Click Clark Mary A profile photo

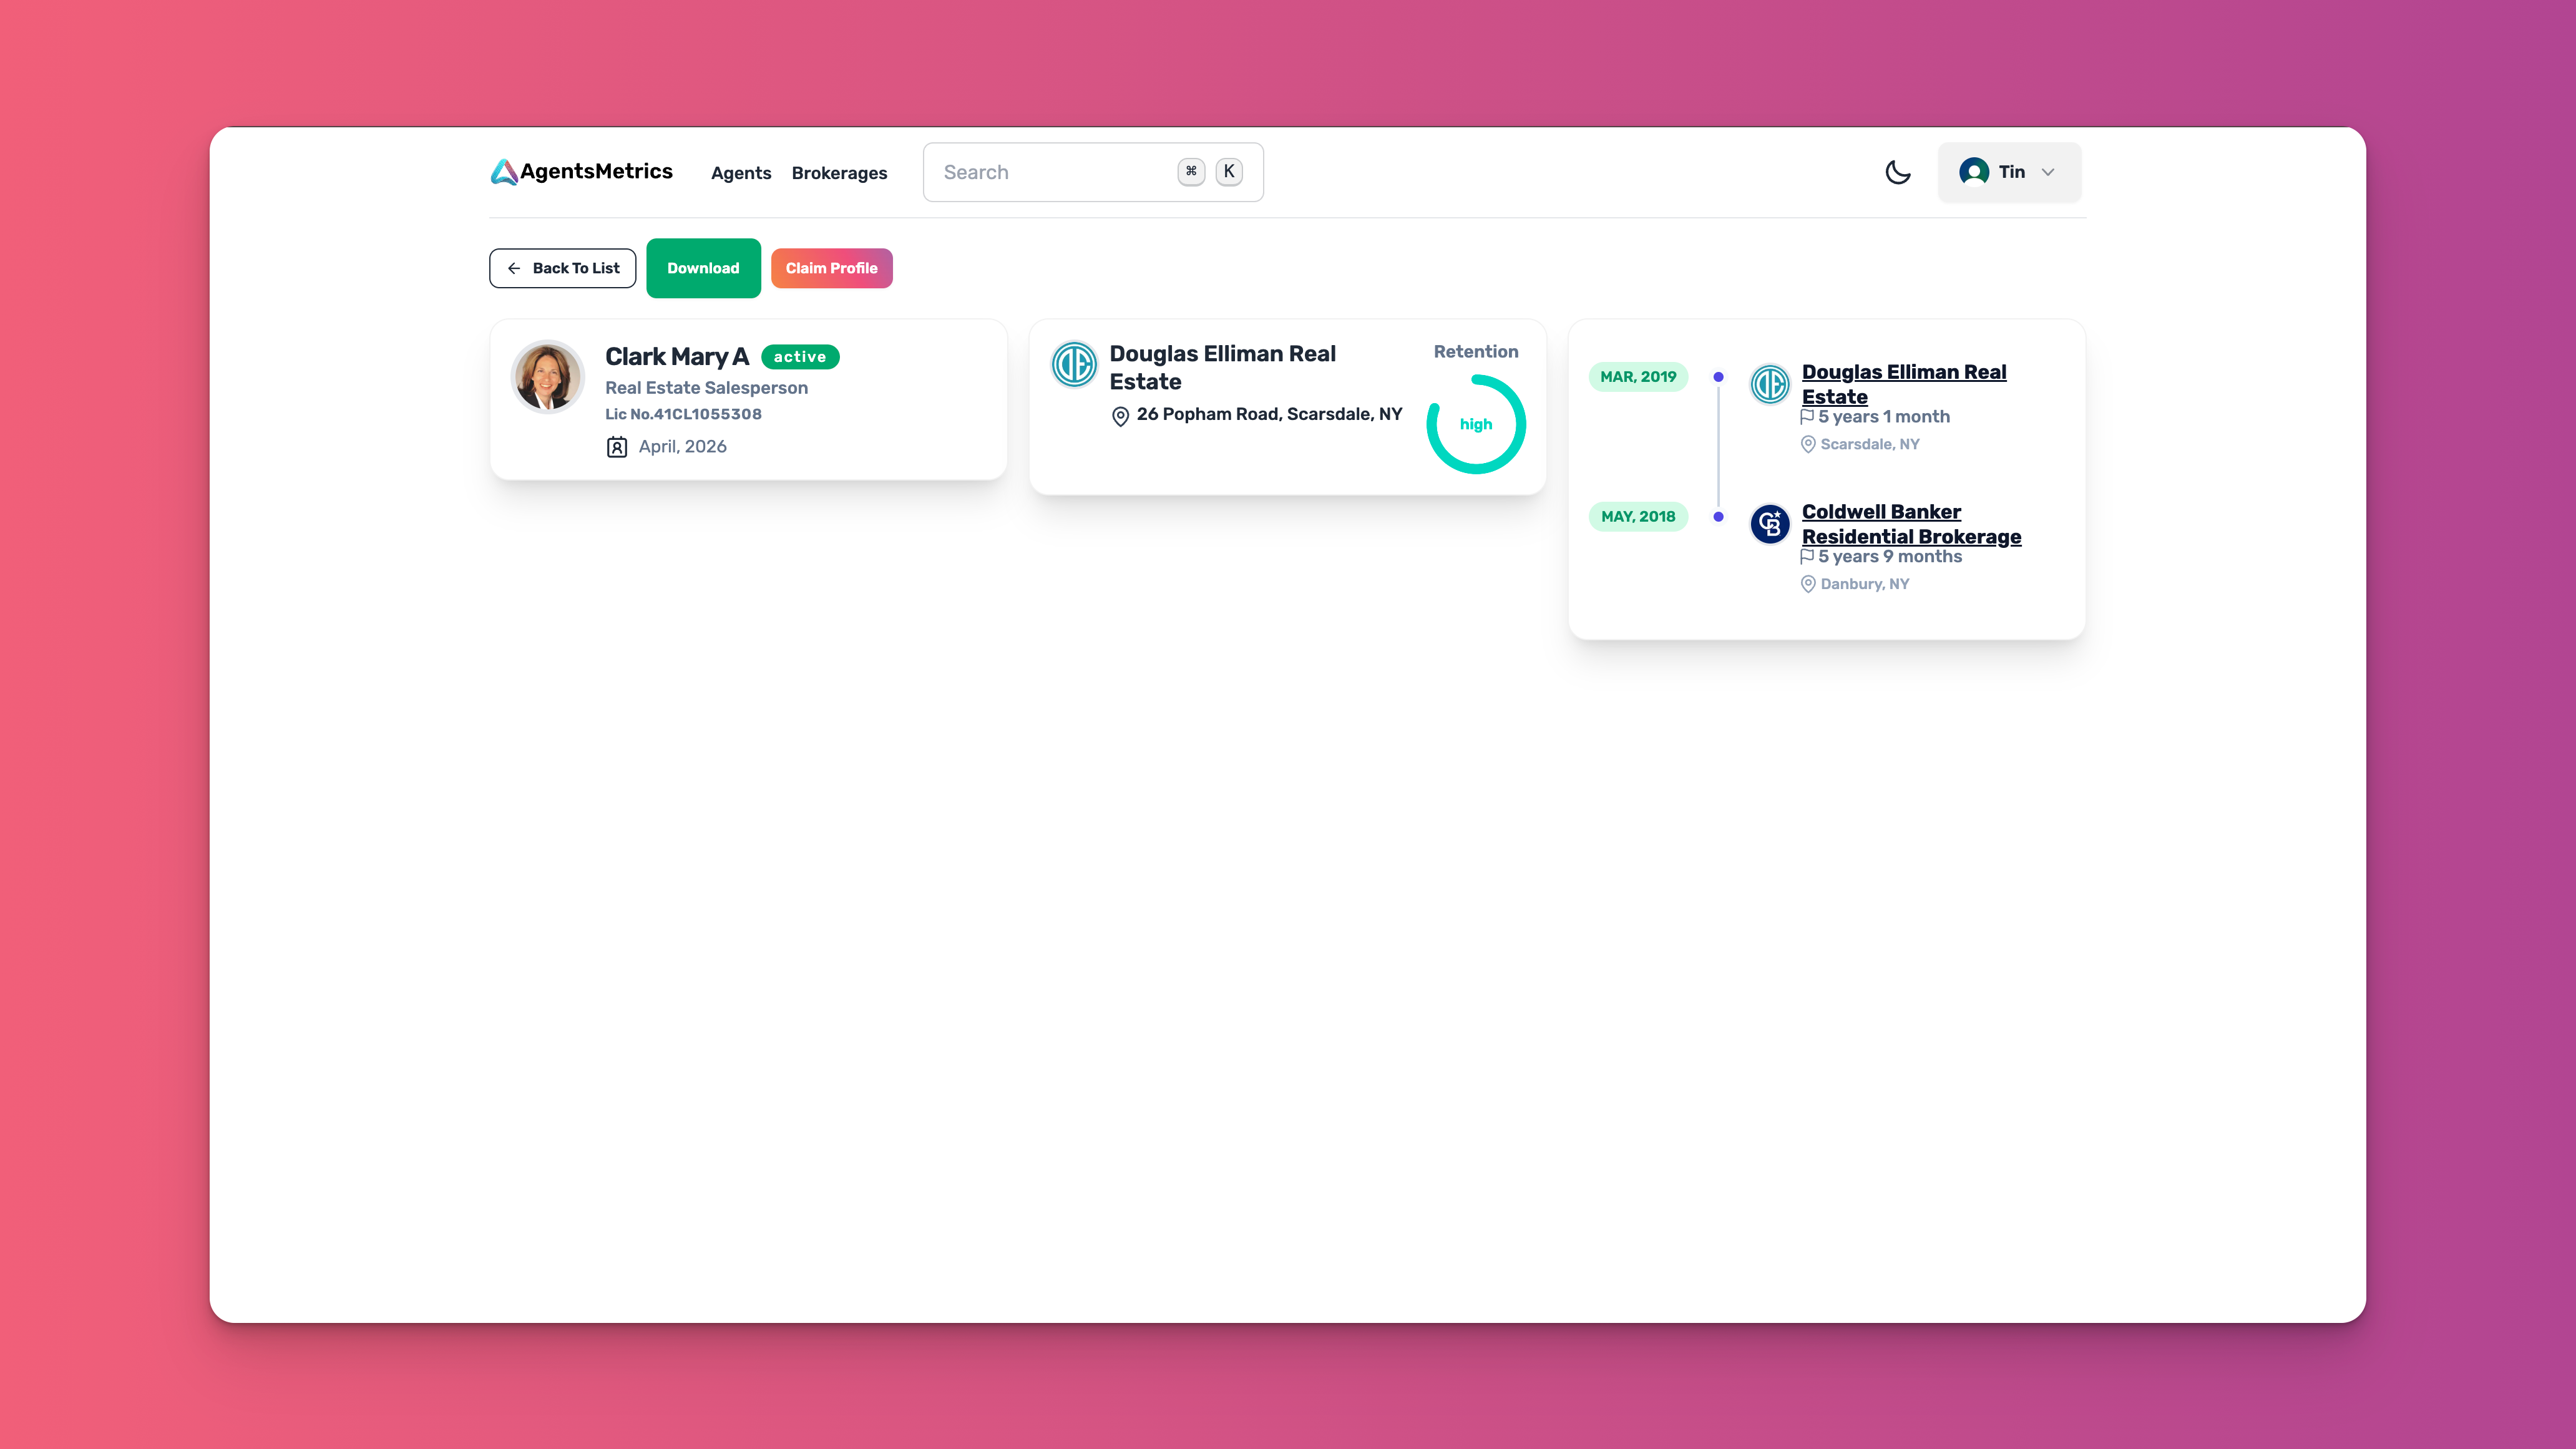(547, 377)
